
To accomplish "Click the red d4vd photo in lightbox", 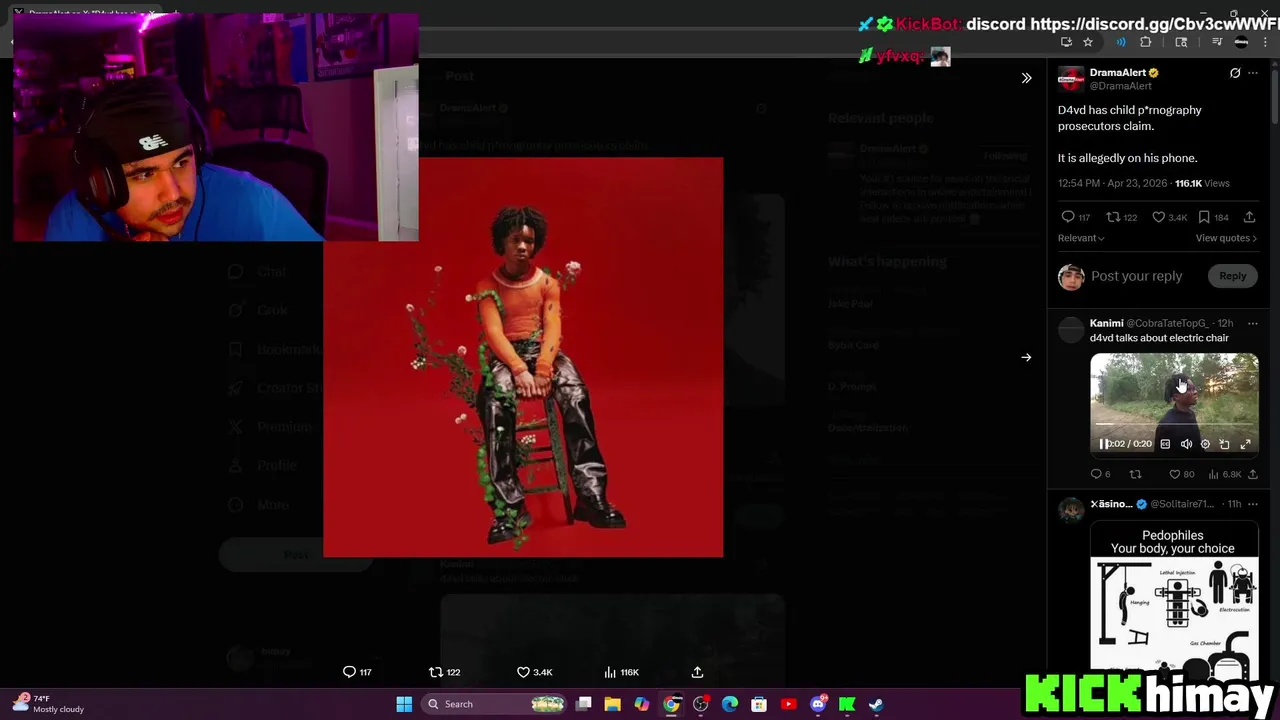I will click(523, 357).
